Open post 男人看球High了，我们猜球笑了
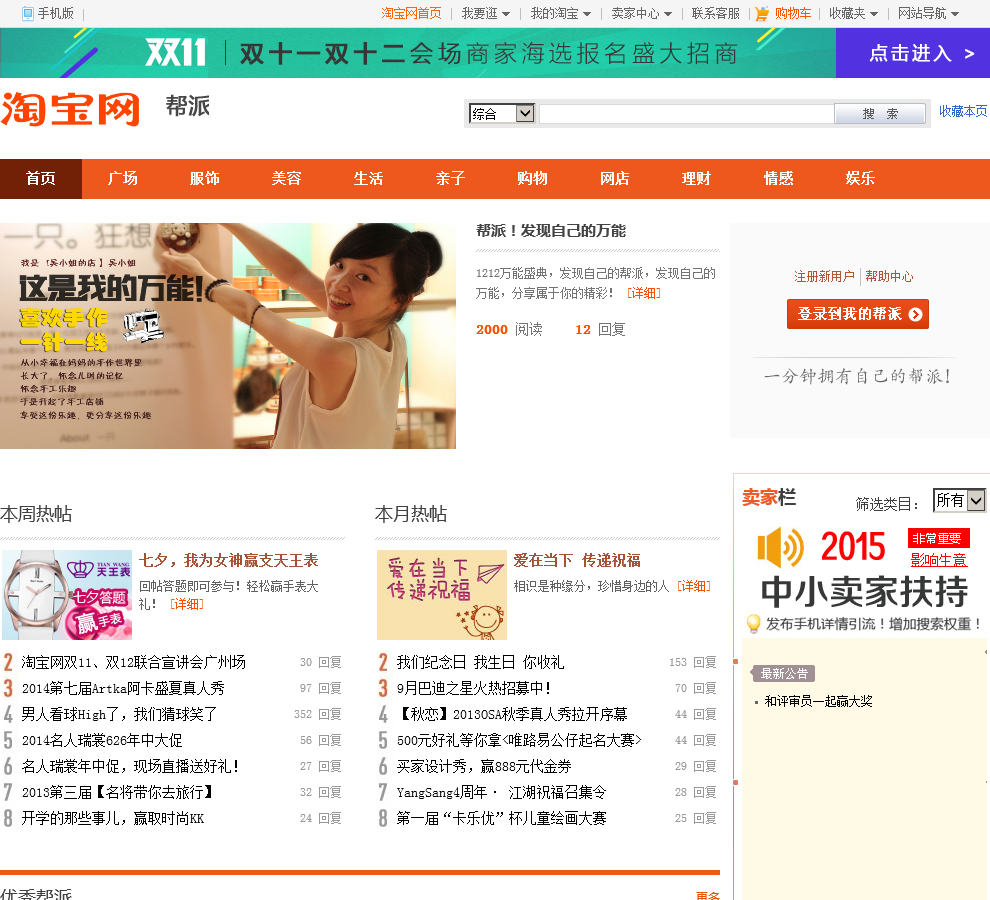The width and height of the screenshot is (990, 900). coord(119,714)
